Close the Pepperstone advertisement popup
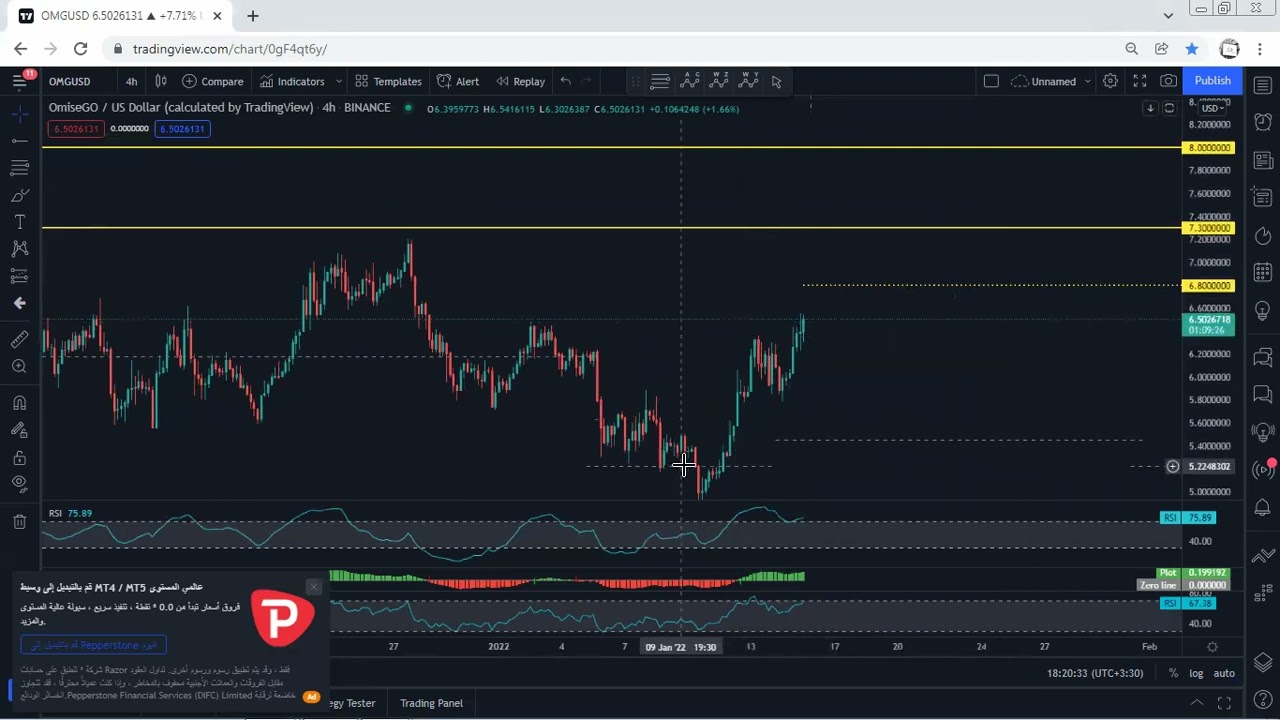 tap(314, 587)
